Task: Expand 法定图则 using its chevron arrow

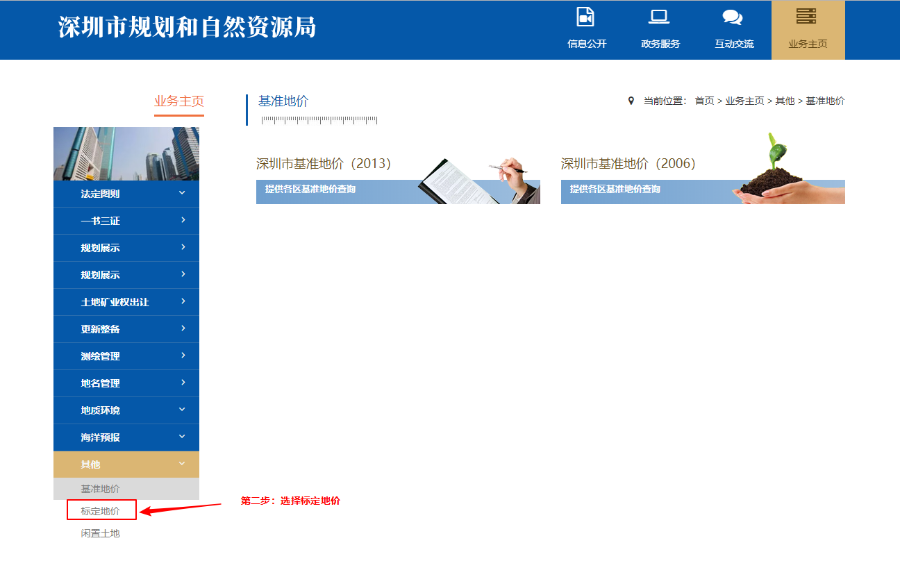Action: point(182,193)
